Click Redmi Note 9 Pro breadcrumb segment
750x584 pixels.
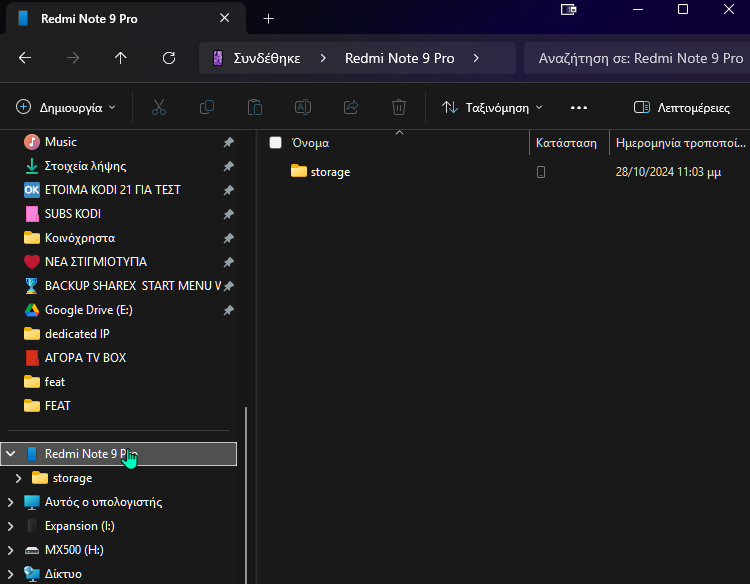pos(399,58)
